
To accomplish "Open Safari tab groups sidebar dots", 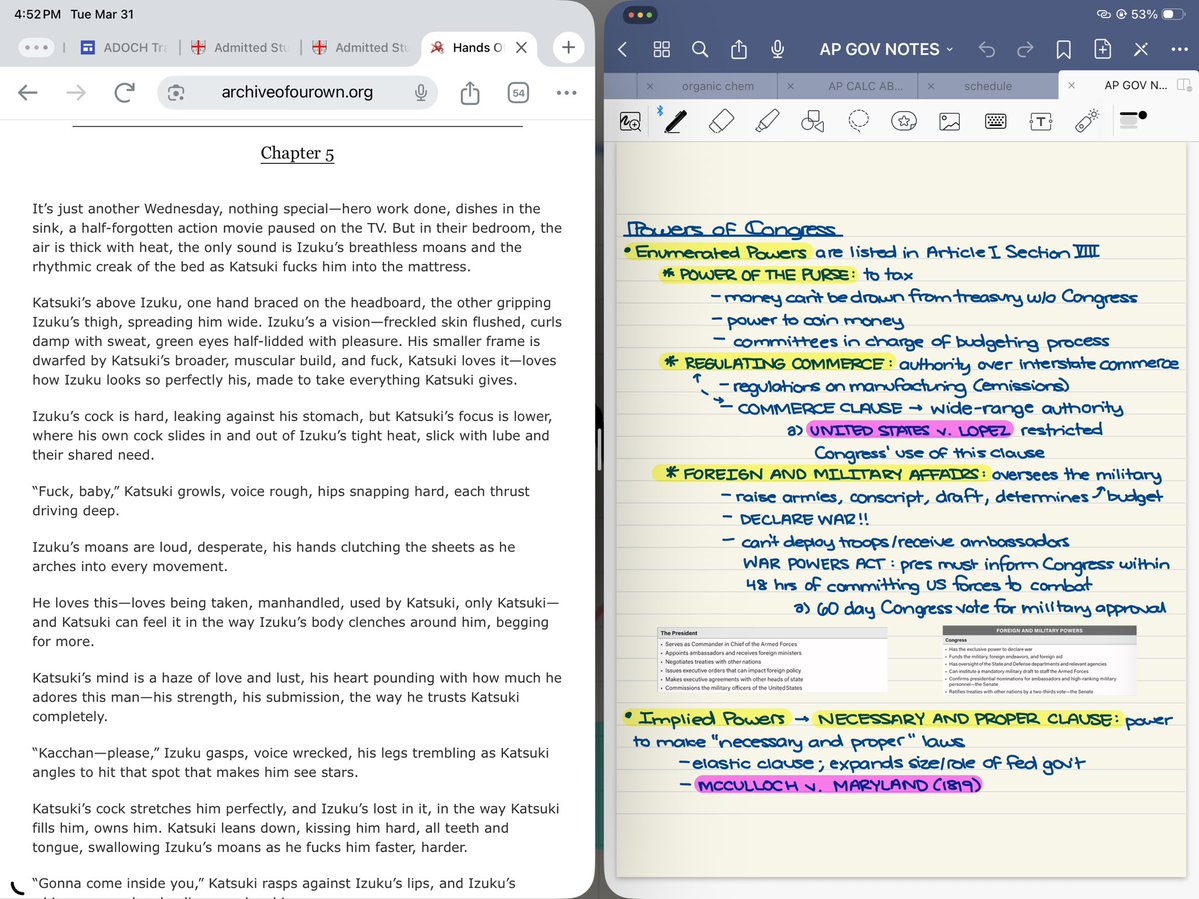I will coord(36,47).
